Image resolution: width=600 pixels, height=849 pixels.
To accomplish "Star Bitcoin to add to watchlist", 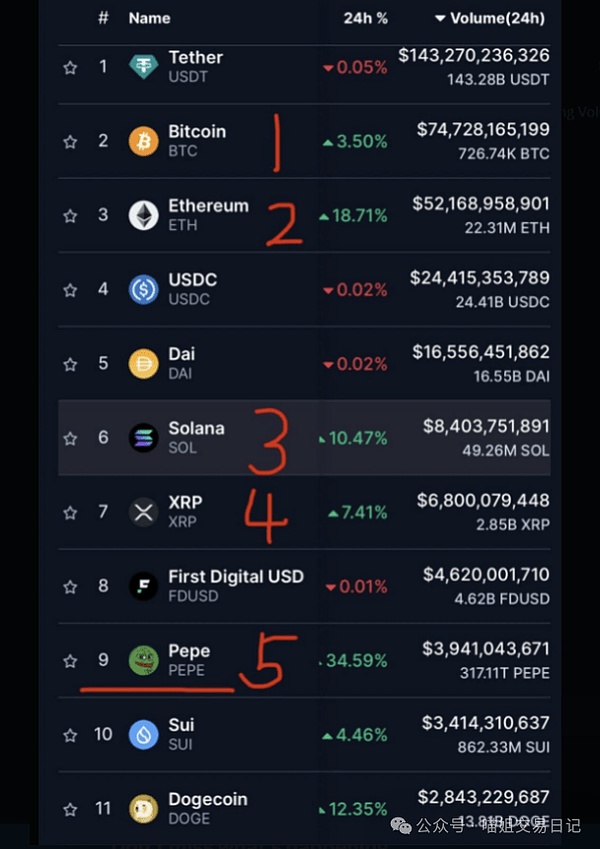I will (70, 141).
